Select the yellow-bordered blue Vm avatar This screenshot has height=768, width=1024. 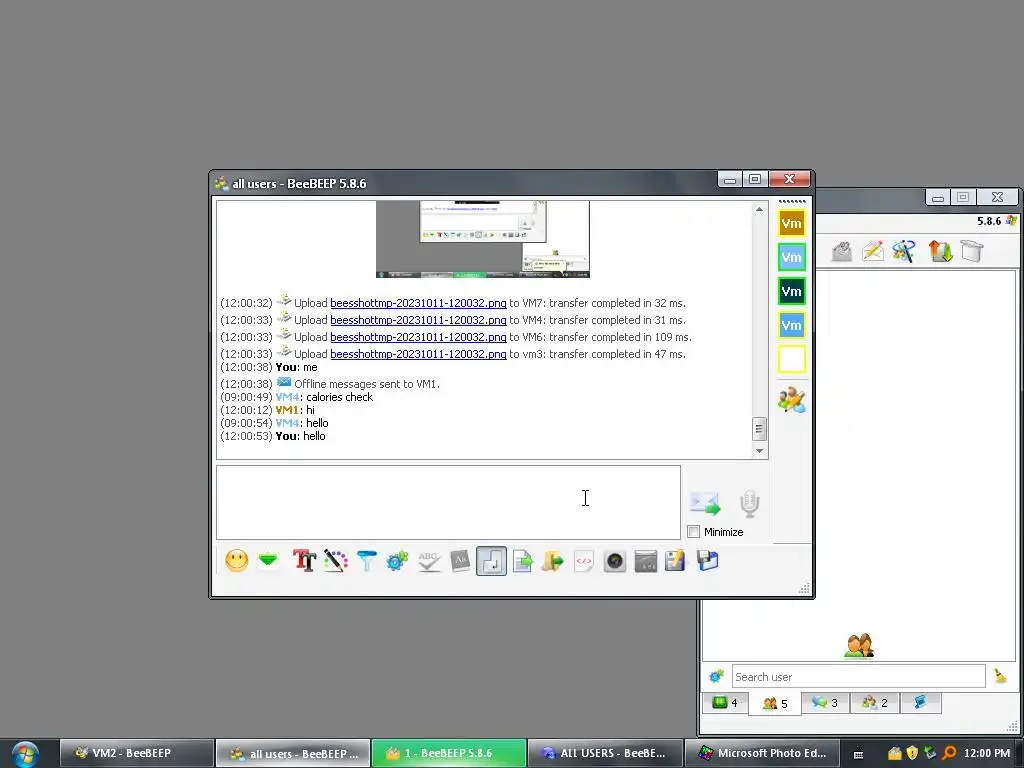click(792, 325)
